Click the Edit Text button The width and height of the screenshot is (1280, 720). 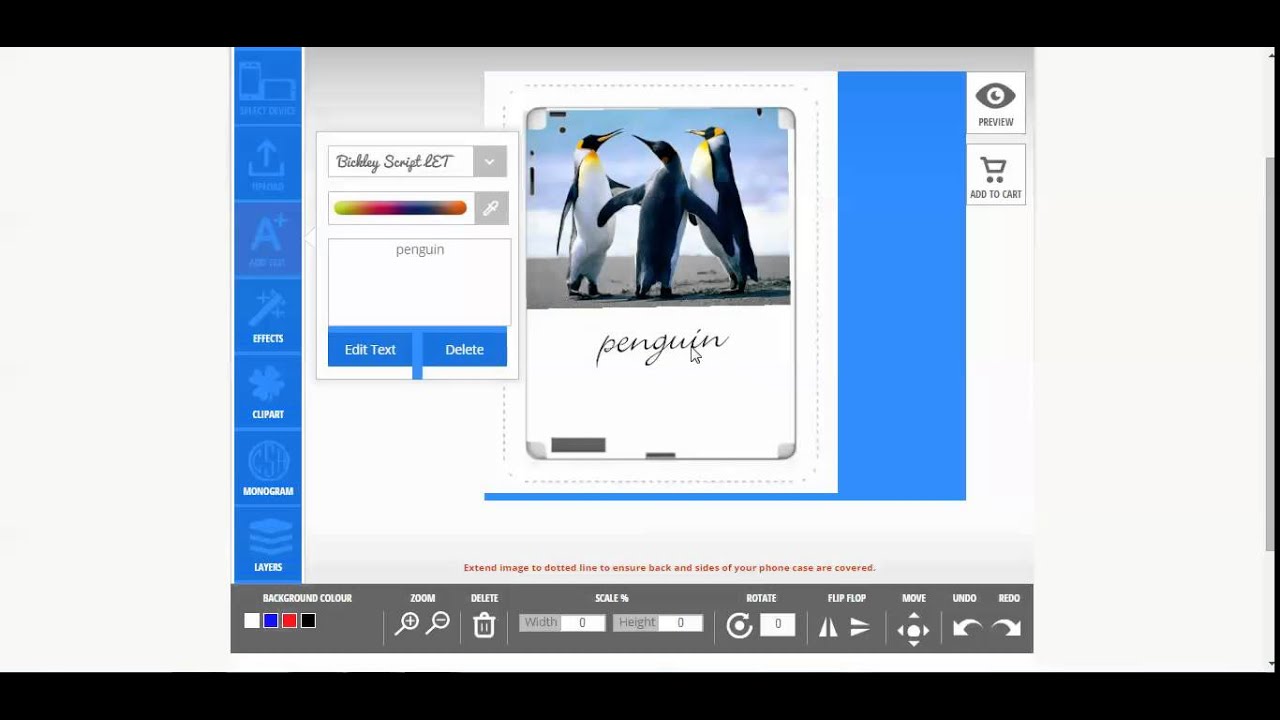pos(370,349)
